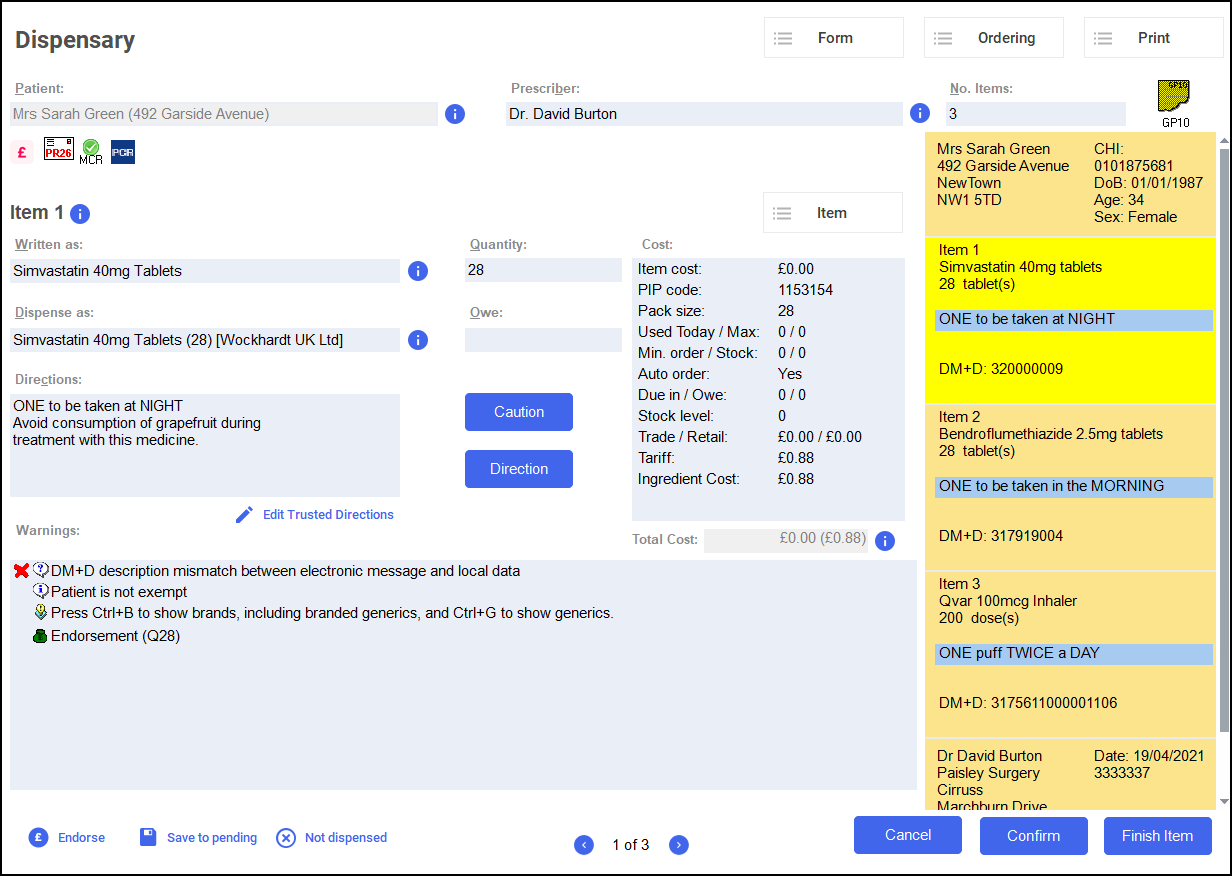Click the pound sign patient status icon
The image size is (1232, 876).
coord(22,152)
